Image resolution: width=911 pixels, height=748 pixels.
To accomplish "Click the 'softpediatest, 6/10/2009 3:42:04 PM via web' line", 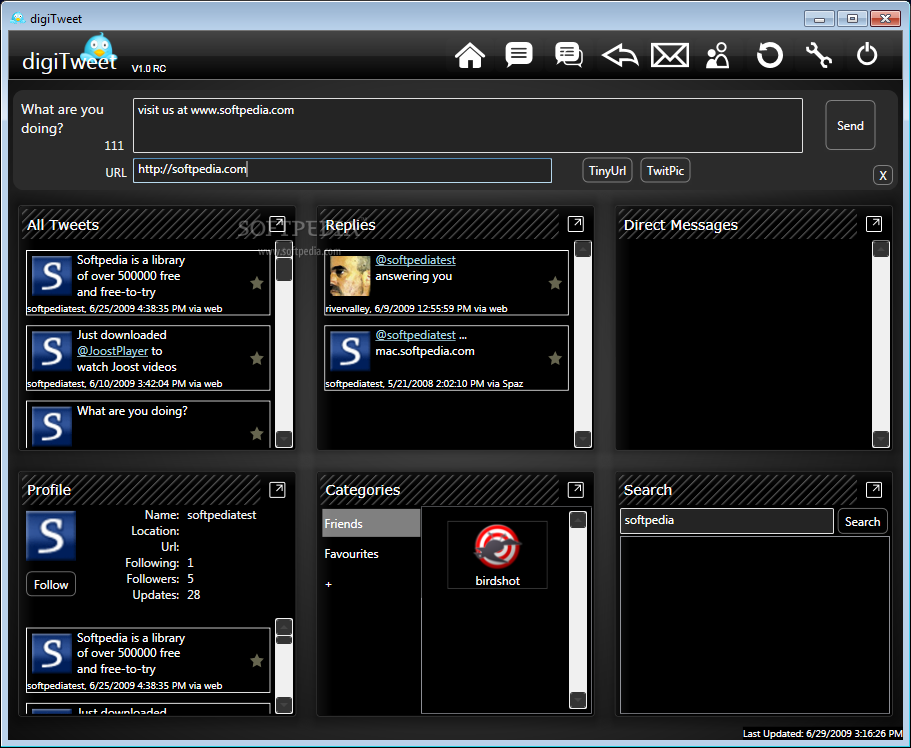I will coord(125,384).
